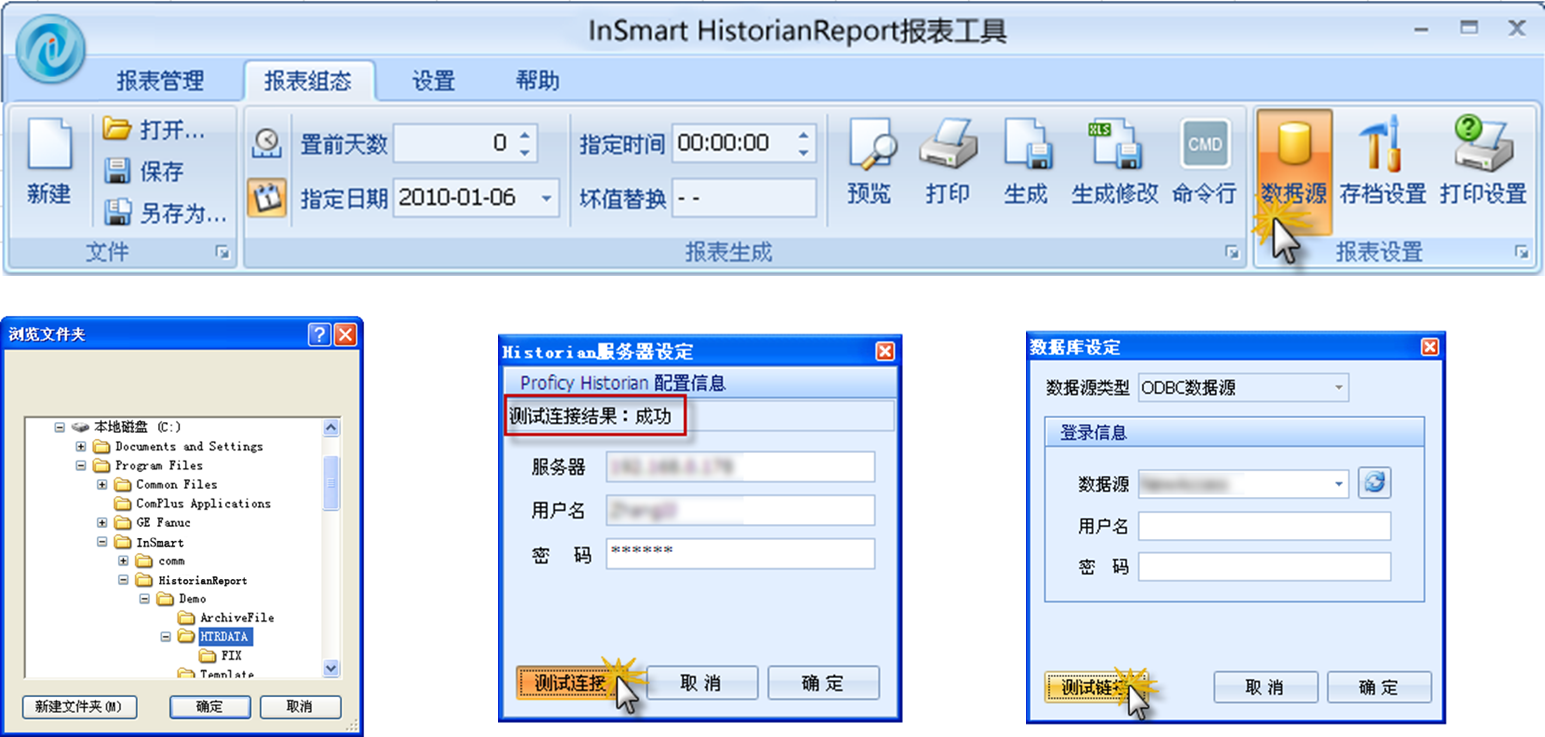This screenshot has height=737, width=1545.
Task: Increase 置前天数 with the up arrow
Action: pos(526,135)
